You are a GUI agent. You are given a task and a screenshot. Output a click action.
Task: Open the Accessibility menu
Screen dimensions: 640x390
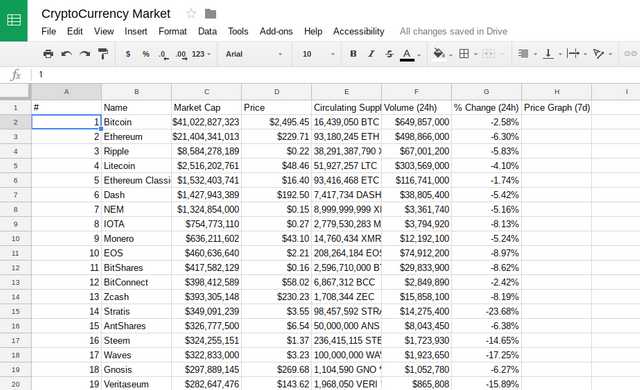click(359, 31)
